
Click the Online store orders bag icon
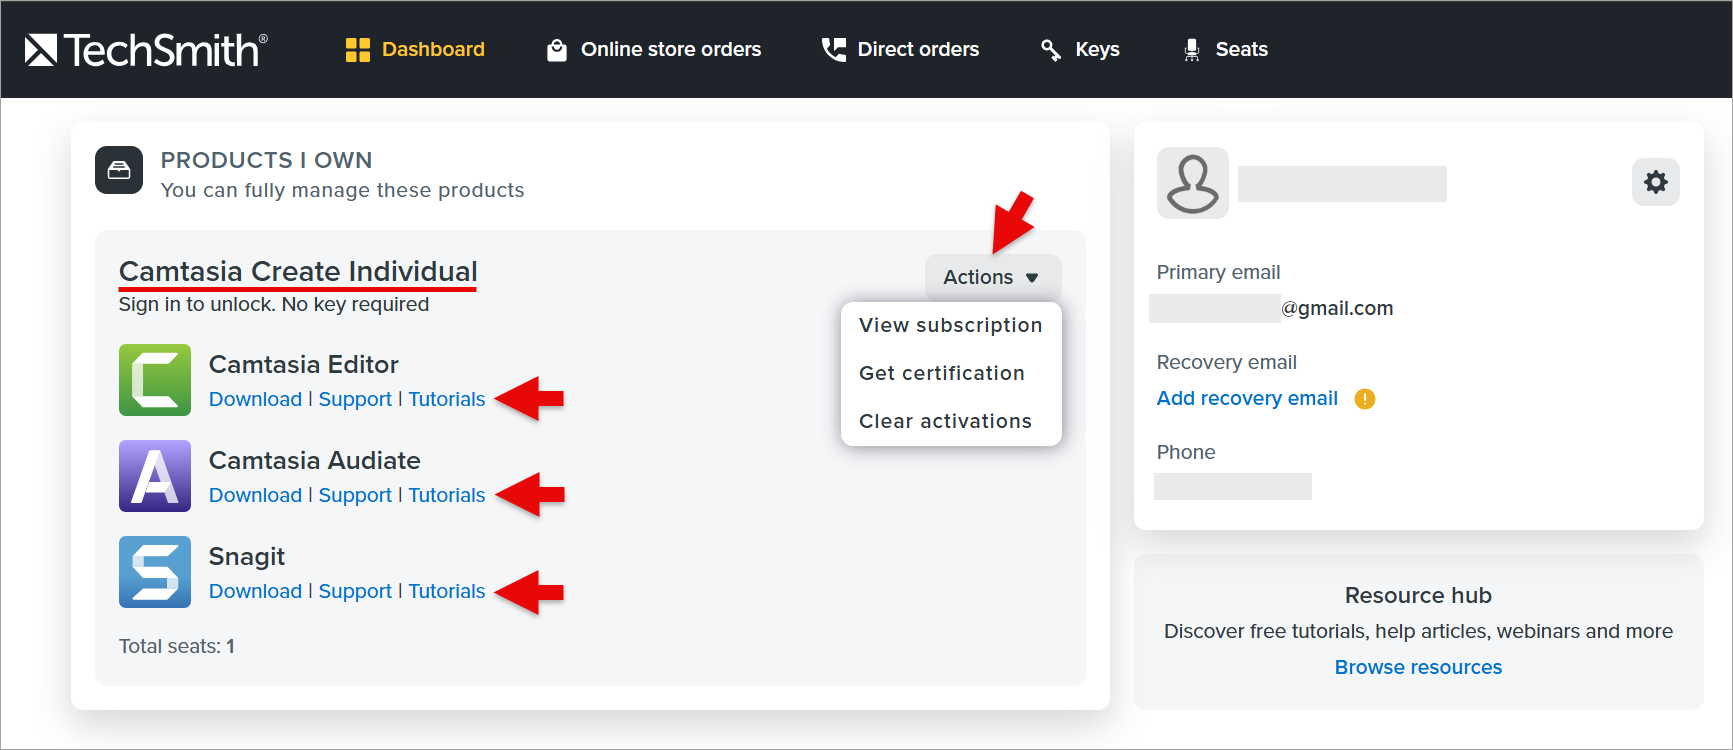(x=557, y=49)
